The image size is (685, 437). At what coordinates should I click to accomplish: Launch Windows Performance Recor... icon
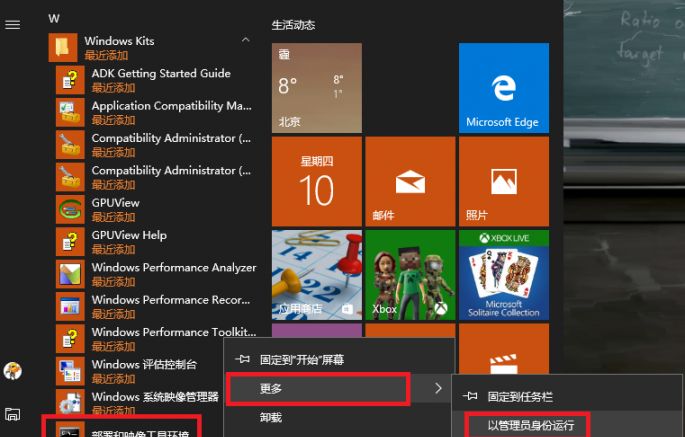(70, 306)
